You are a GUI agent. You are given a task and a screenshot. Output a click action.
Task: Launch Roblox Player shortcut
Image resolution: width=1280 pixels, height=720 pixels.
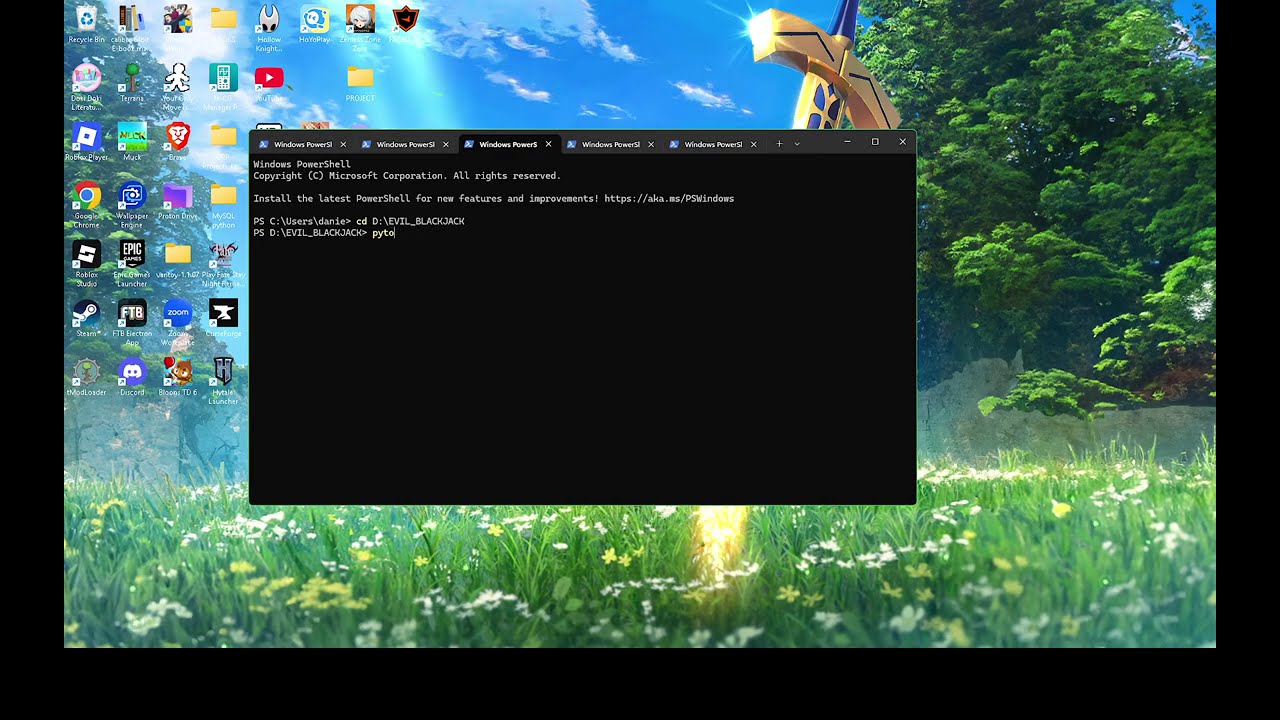[87, 142]
